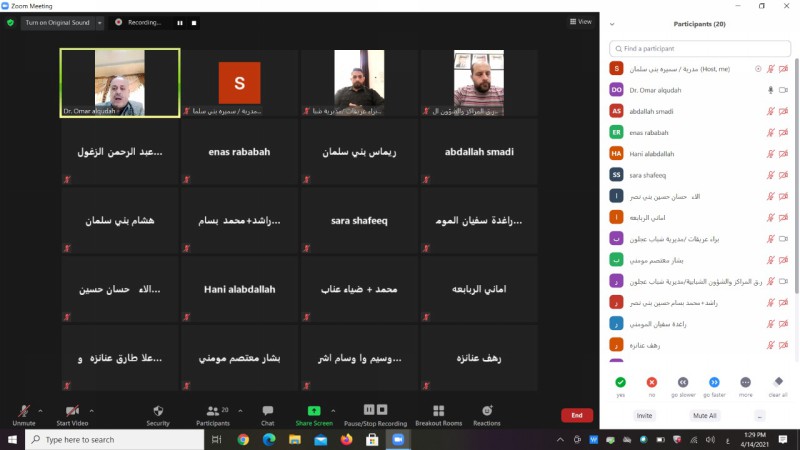Open the Chat panel
800x450 pixels.
pos(267,411)
